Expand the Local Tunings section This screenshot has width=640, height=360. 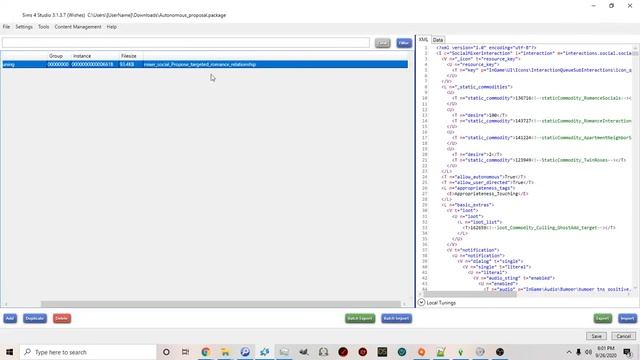421,303
